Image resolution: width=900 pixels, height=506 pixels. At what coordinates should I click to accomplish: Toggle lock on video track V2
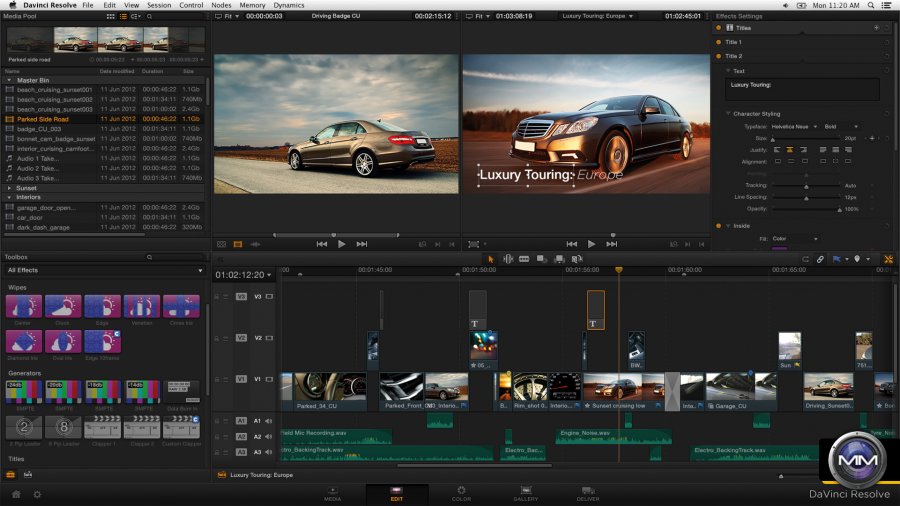217,338
